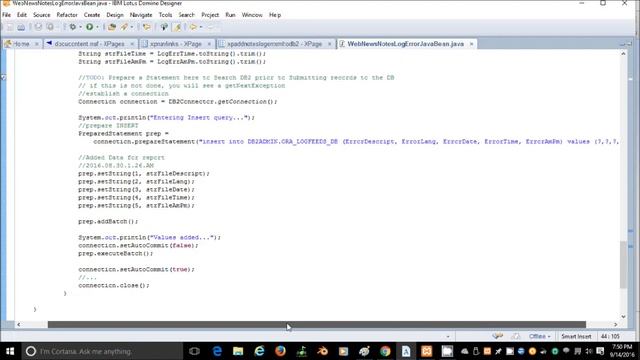Click the Debug gear toolbar icon
The image size is (640, 360).
click(x=73, y=27)
